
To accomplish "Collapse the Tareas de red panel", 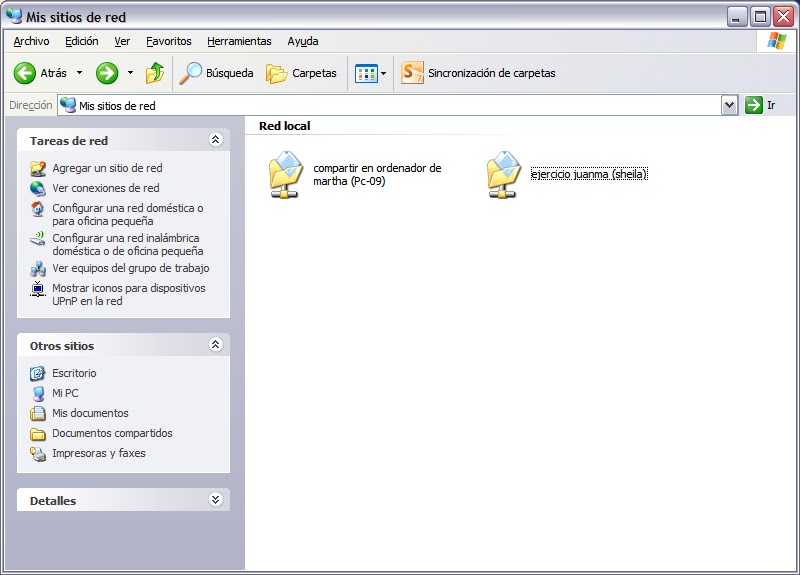I will 215,140.
